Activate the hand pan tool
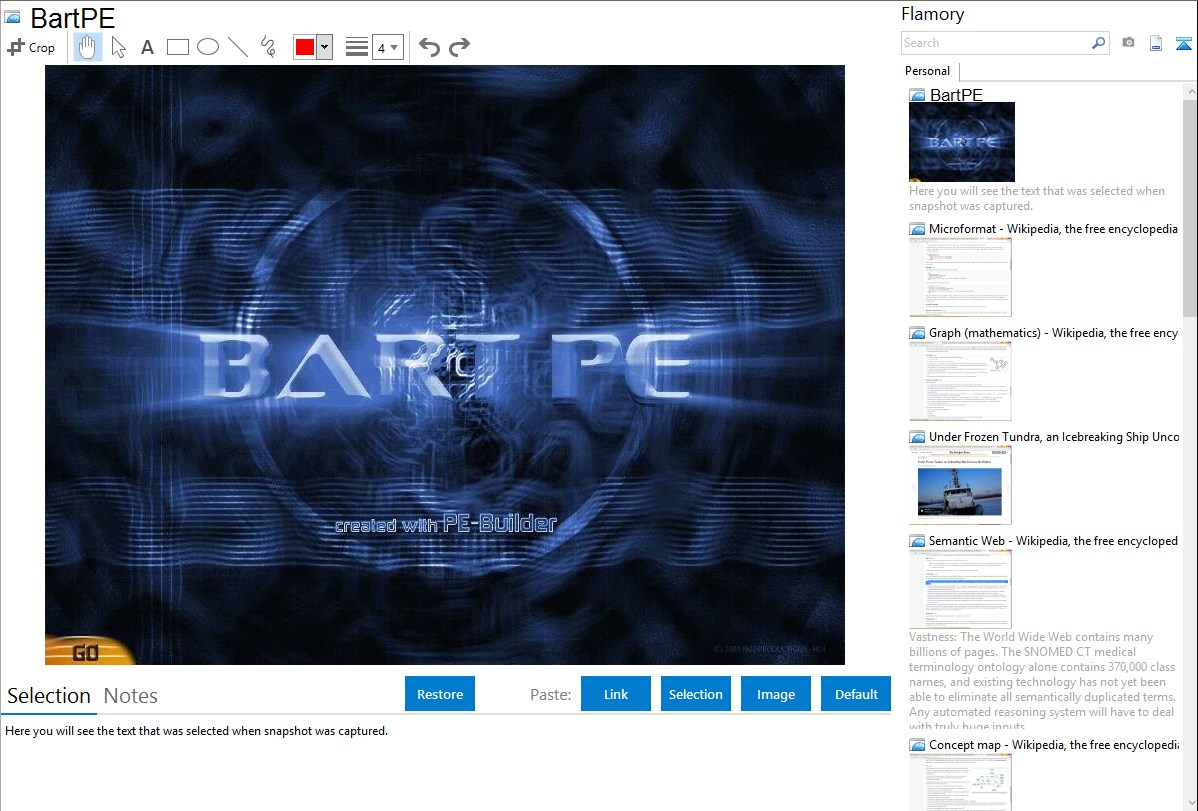The image size is (1198, 811). [x=88, y=47]
